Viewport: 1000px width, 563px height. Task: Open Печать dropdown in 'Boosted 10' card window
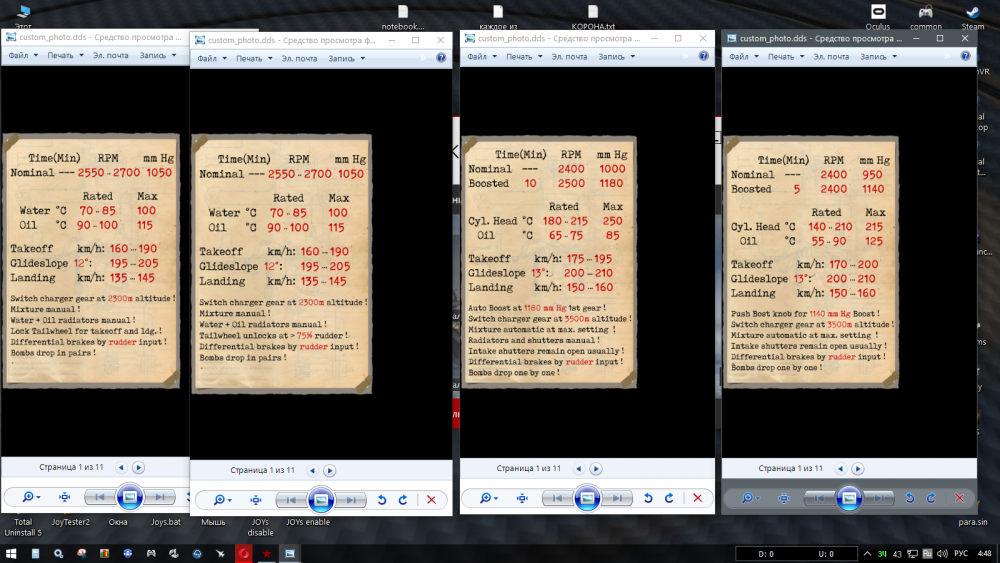click(524, 57)
